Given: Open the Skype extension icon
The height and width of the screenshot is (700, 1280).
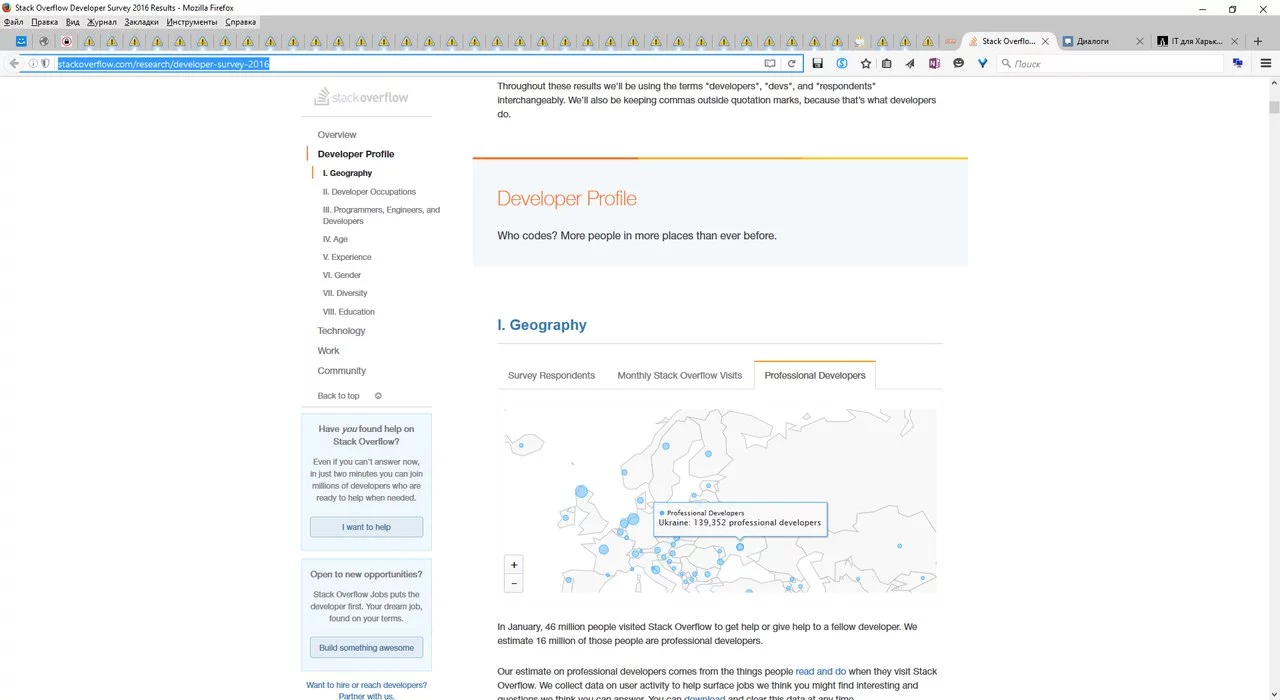Looking at the screenshot, I should click(x=842, y=63).
